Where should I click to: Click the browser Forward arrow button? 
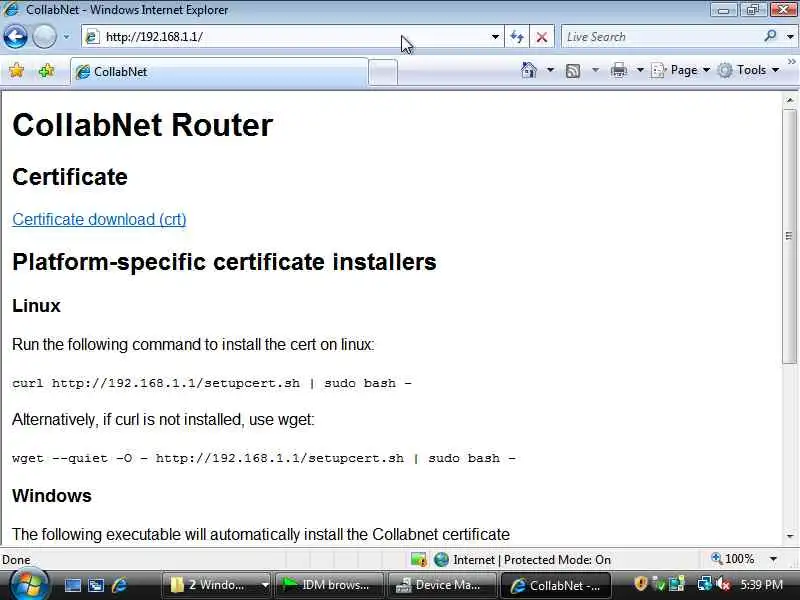point(44,37)
